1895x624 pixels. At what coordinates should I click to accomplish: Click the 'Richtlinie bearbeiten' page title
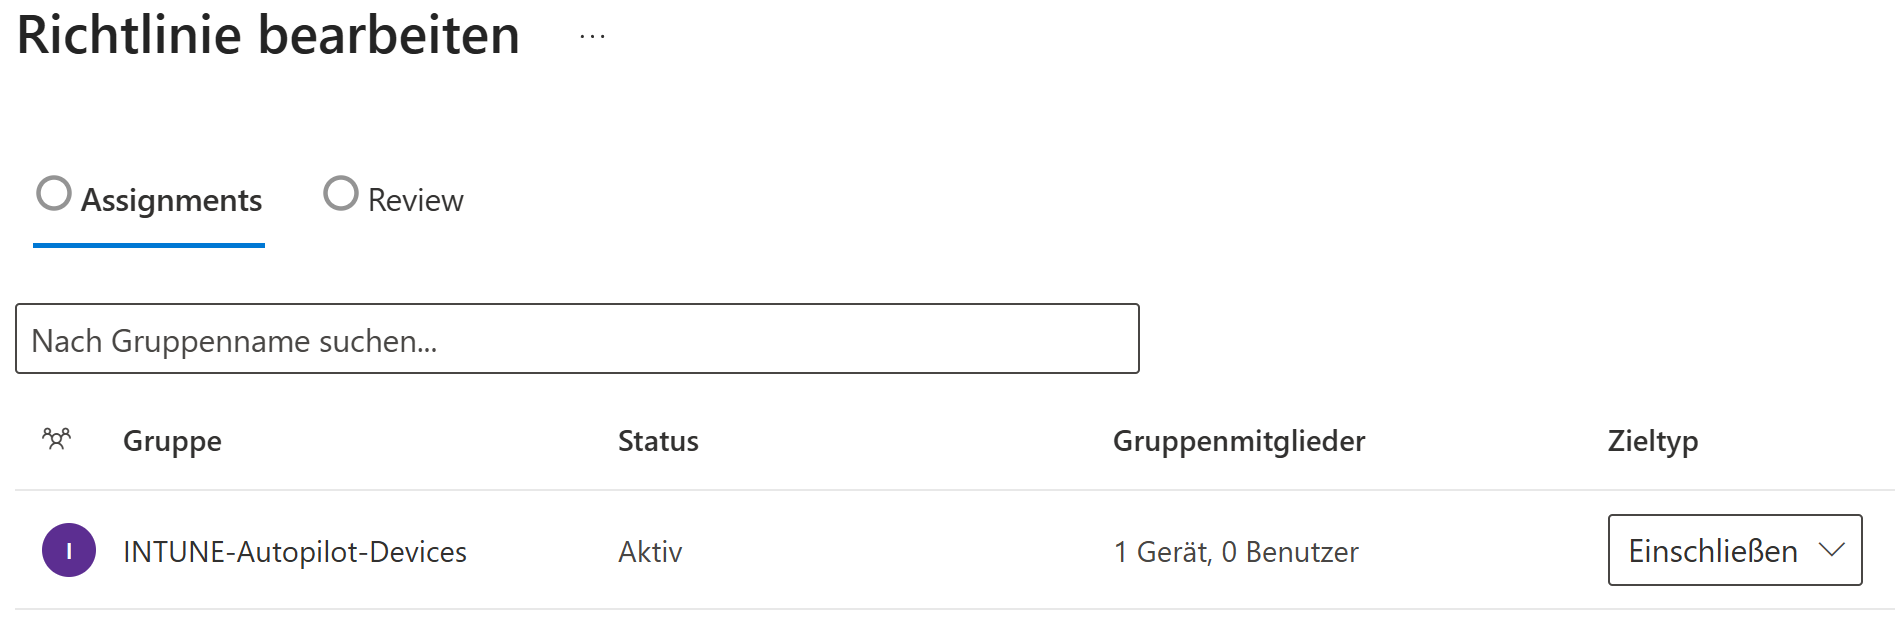(269, 36)
